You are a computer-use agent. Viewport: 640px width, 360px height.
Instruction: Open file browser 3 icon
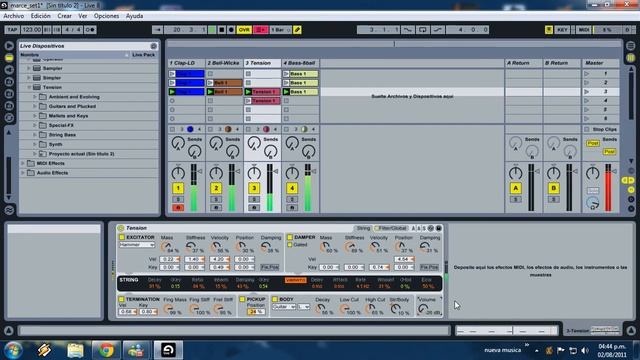[9, 106]
